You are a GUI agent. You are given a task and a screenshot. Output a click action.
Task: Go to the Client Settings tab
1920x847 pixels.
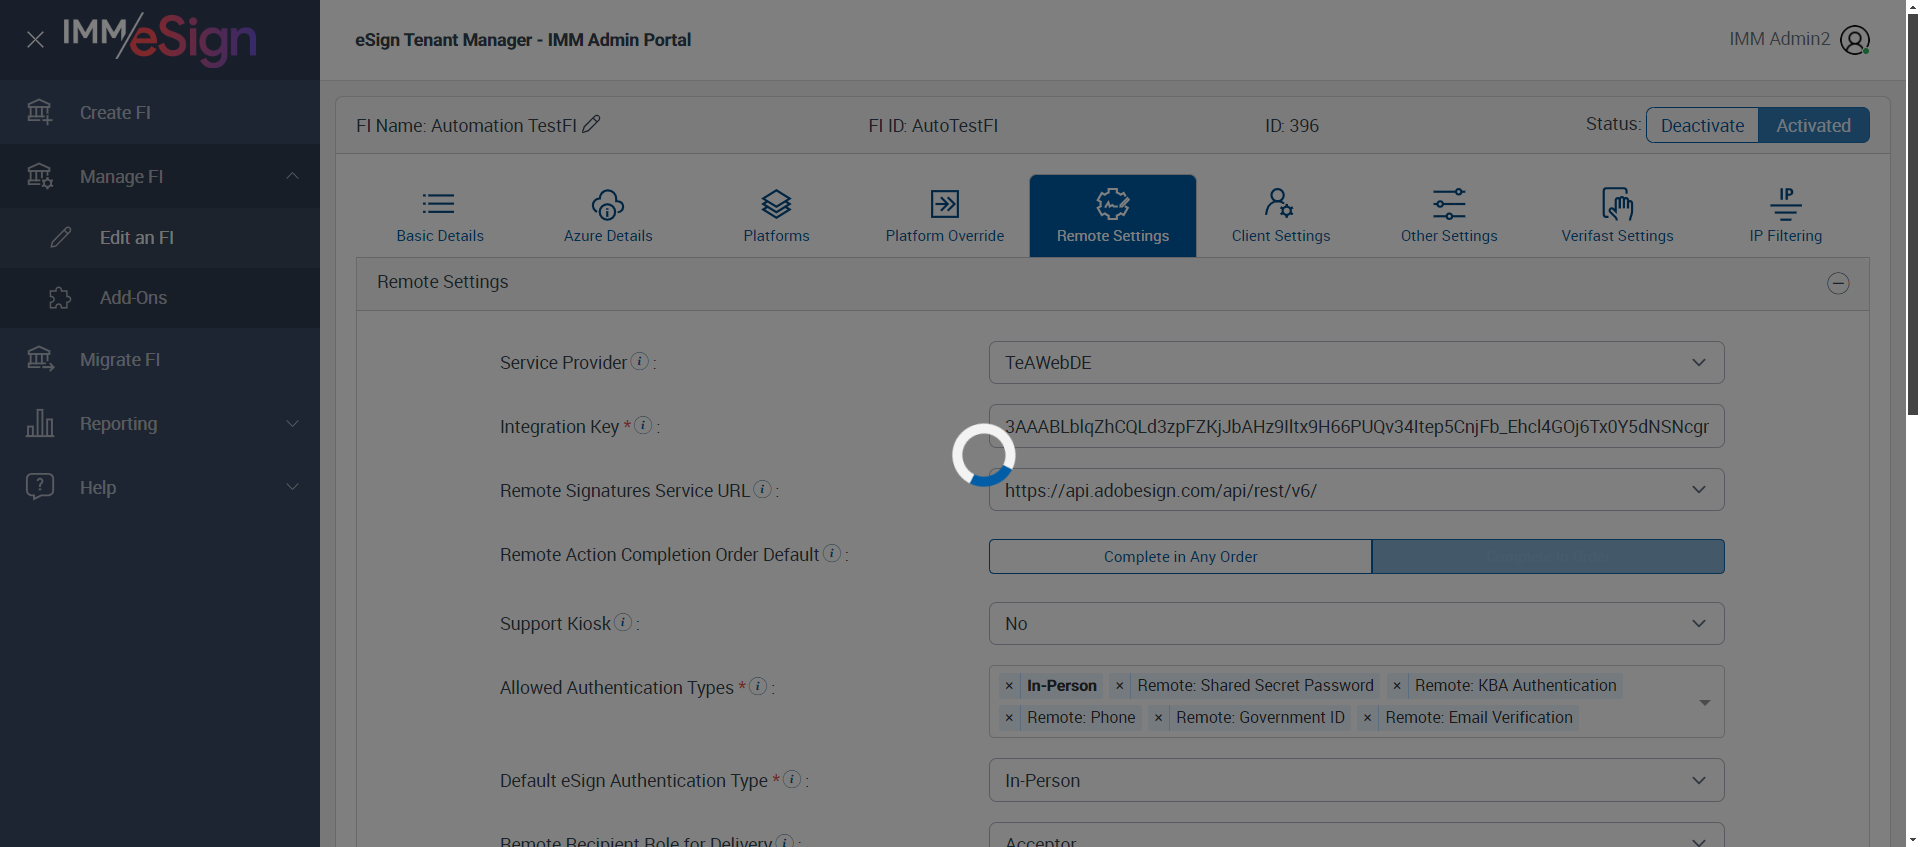click(1281, 216)
